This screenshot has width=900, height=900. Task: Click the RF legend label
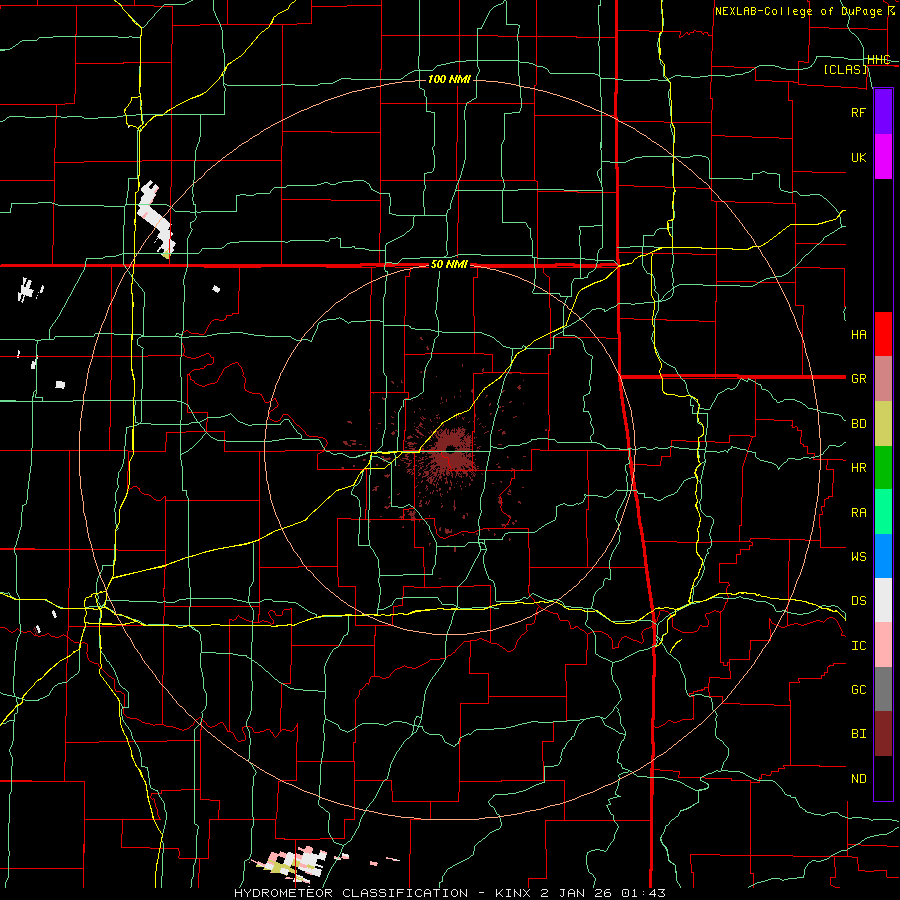(858, 112)
